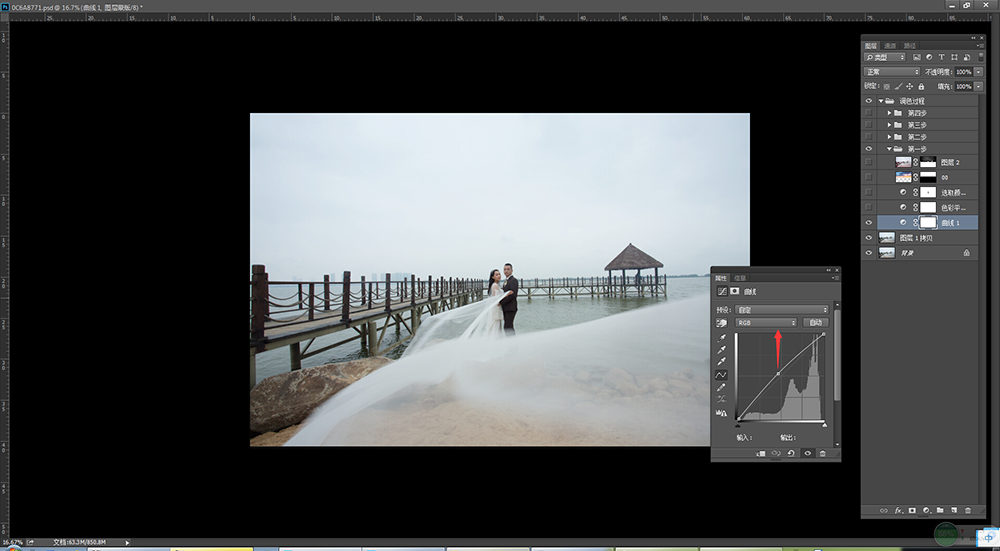The height and width of the screenshot is (551, 1000).
Task: Filter layers by smart object kind
Action: (x=966, y=57)
